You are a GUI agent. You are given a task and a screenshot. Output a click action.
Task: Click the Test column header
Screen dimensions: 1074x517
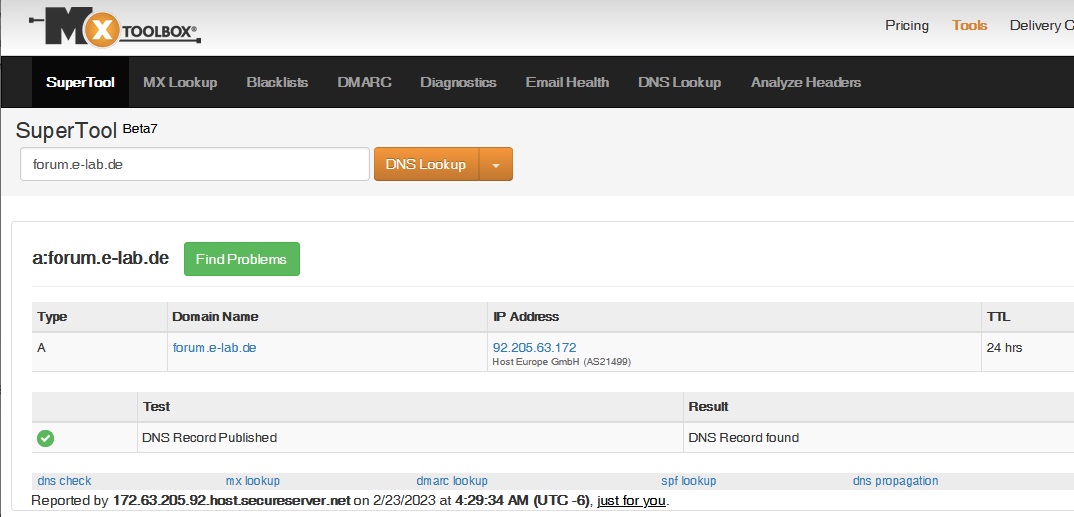[x=156, y=407]
